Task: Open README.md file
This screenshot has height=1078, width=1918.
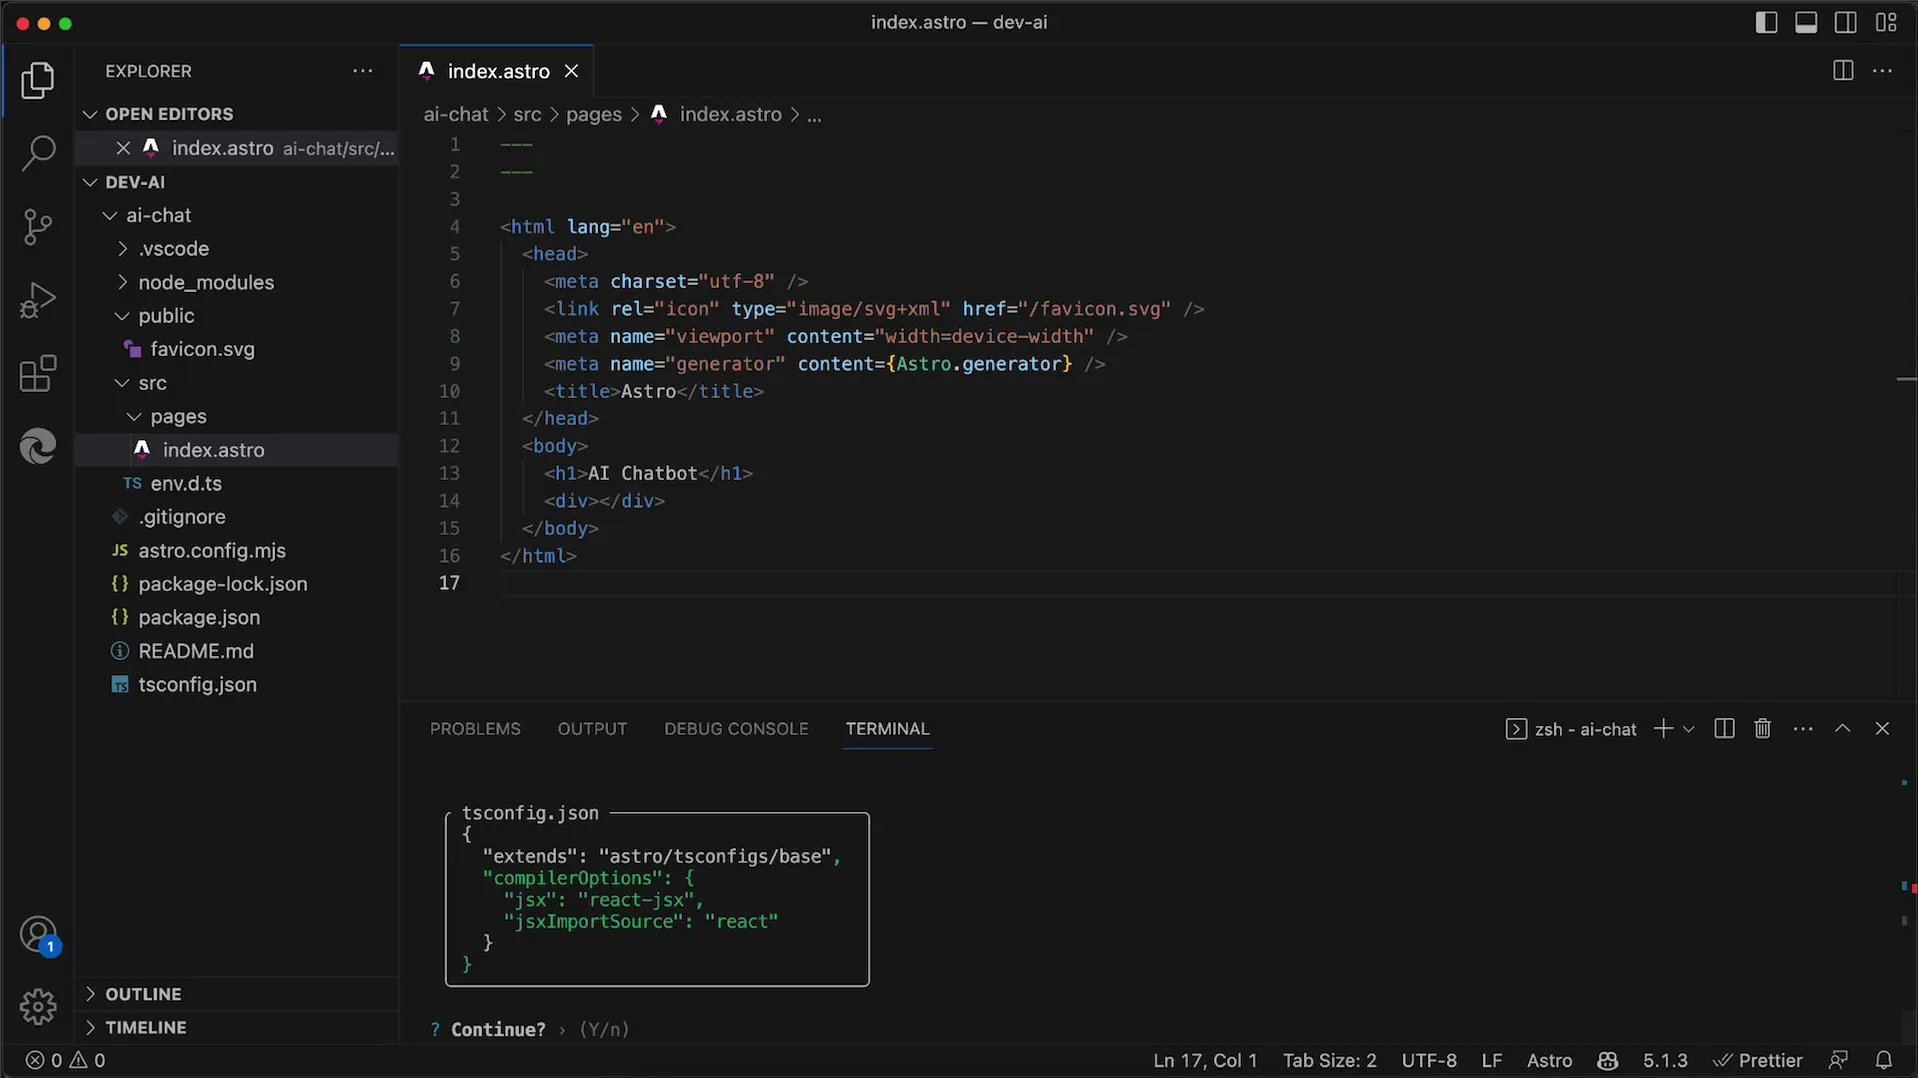Action: tap(236, 651)
